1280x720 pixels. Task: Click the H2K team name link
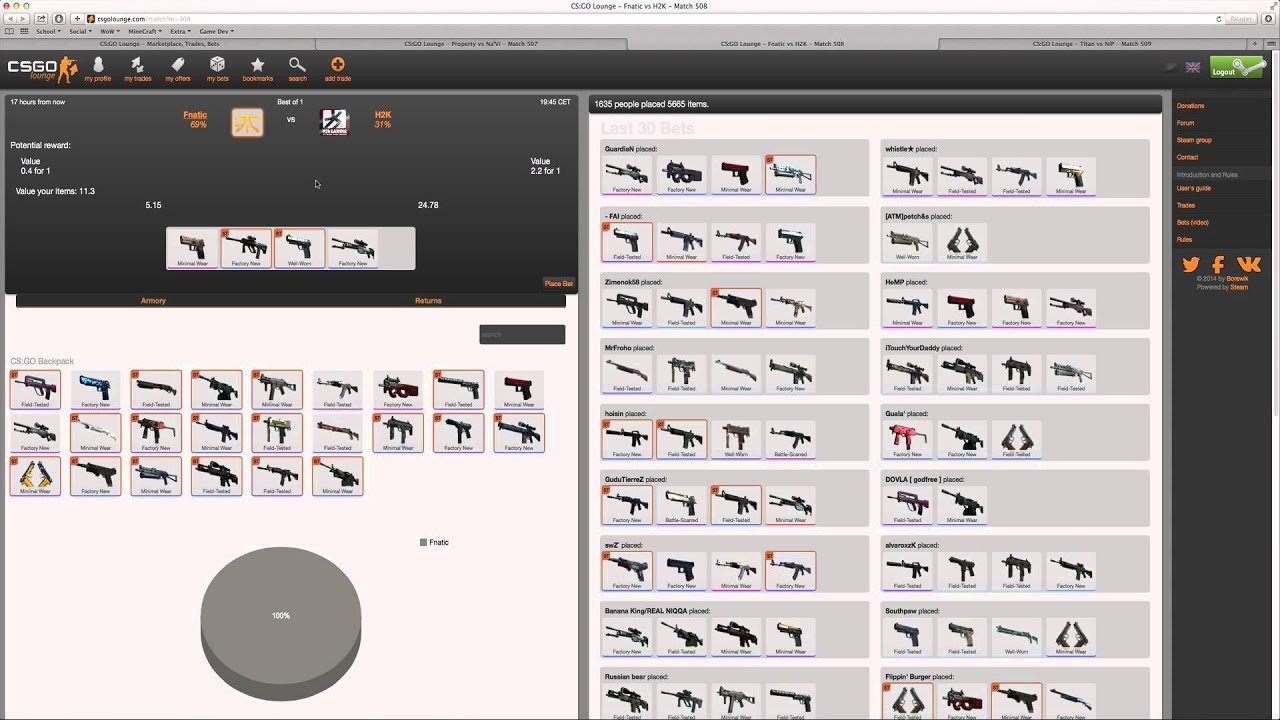pyautogui.click(x=383, y=115)
